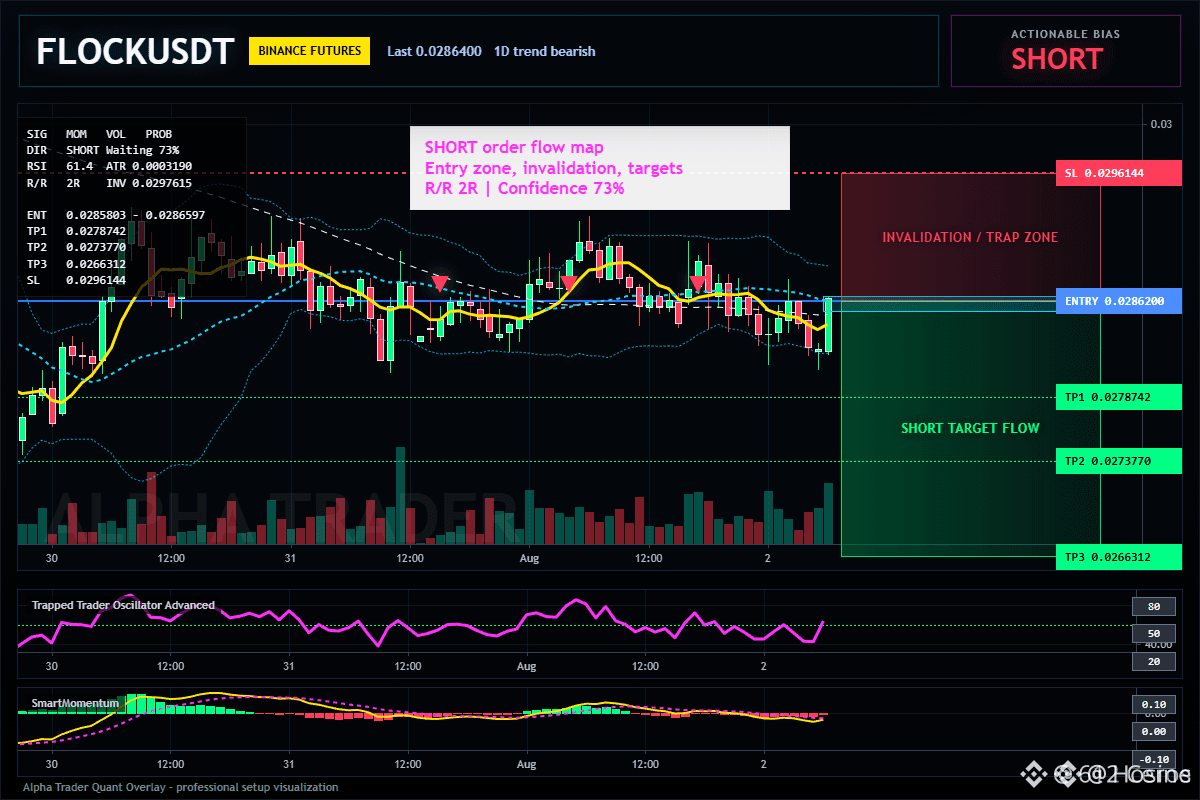The height and width of the screenshot is (800, 1200).
Task: Click the 1D trend bearish text
Action: 544,51
